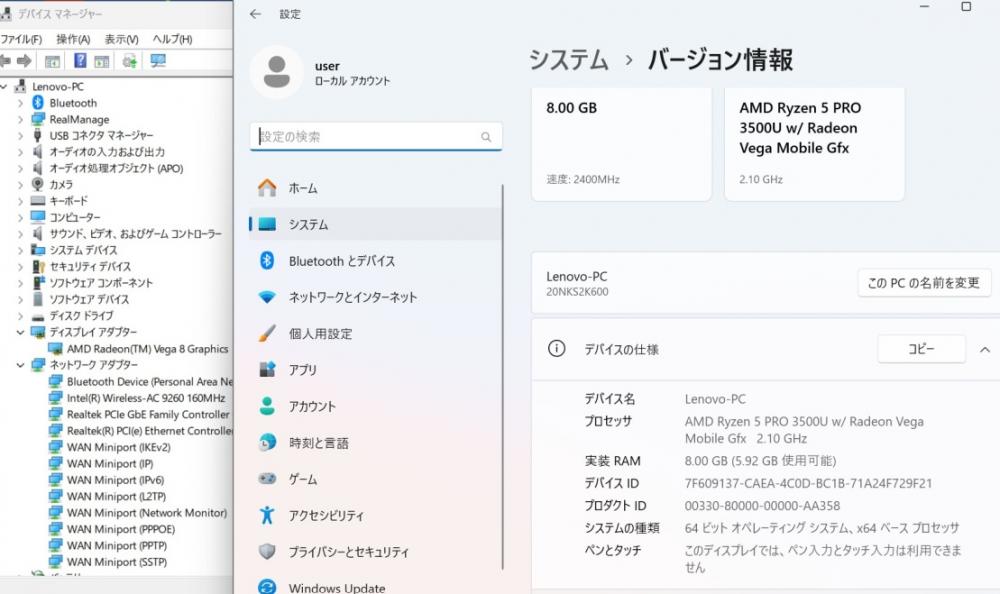Collapse the ネットワーク アダプター node
The image size is (1000, 594).
point(20,365)
